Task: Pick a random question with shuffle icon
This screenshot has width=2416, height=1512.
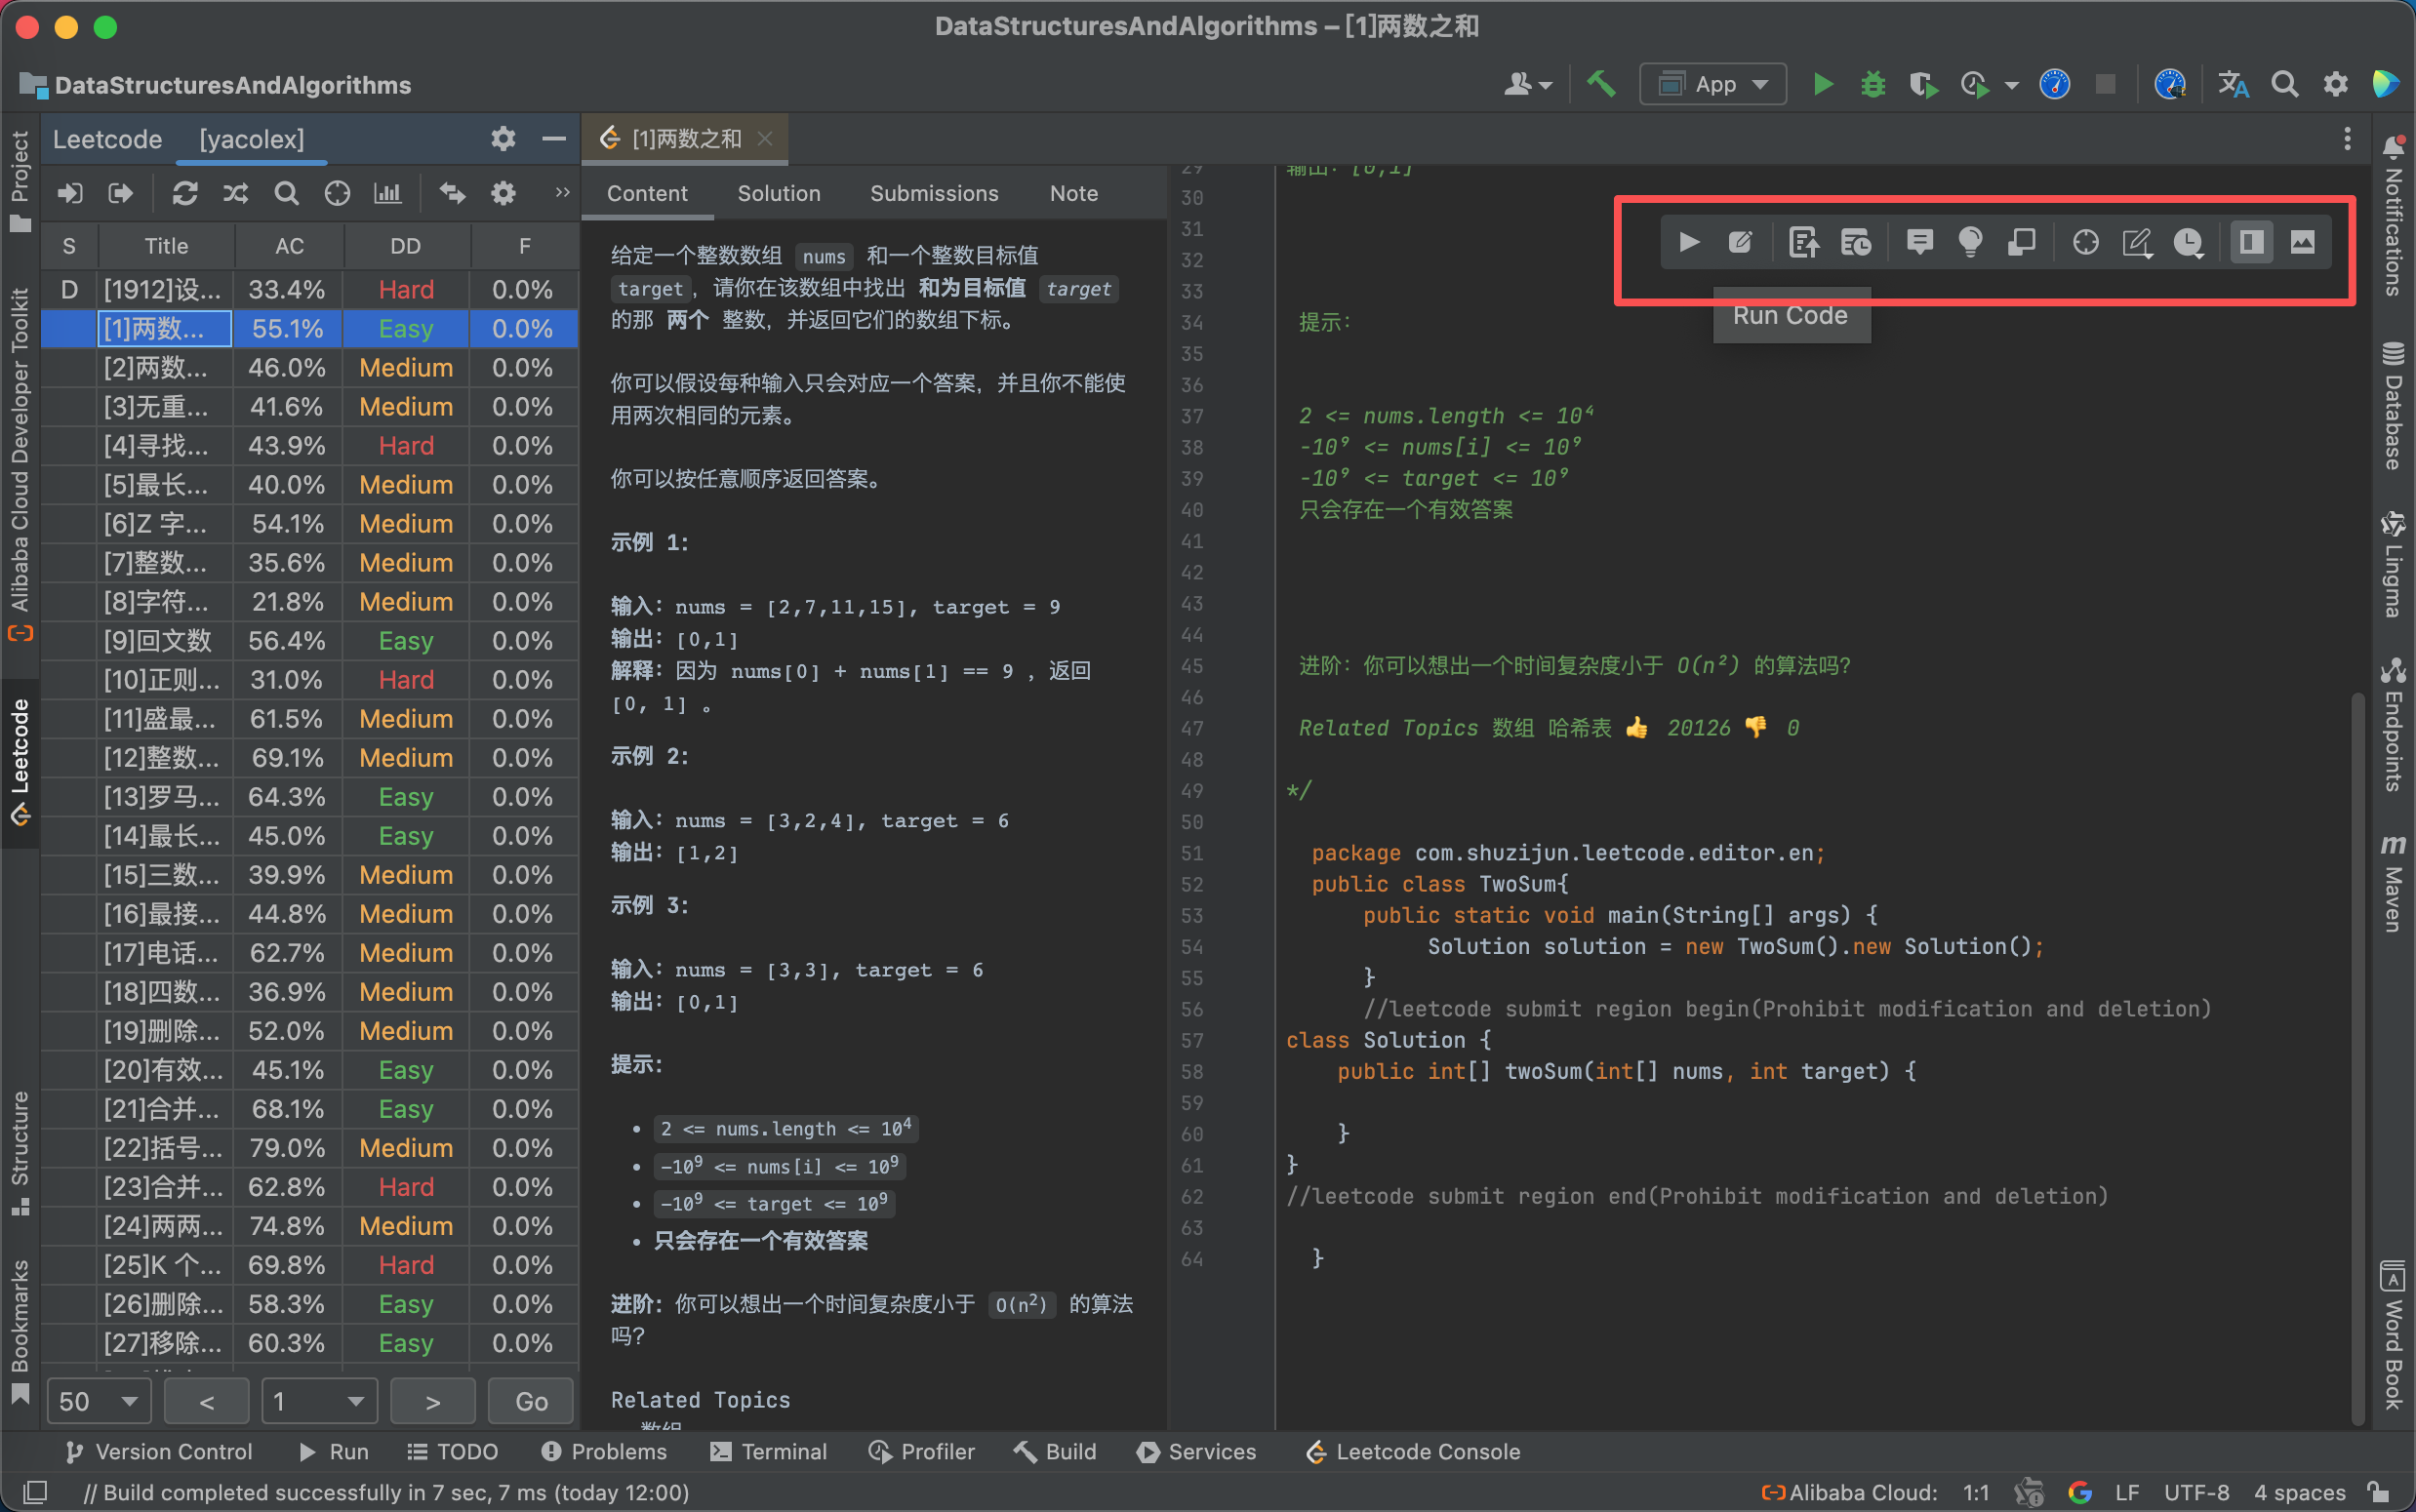Action: 236,193
